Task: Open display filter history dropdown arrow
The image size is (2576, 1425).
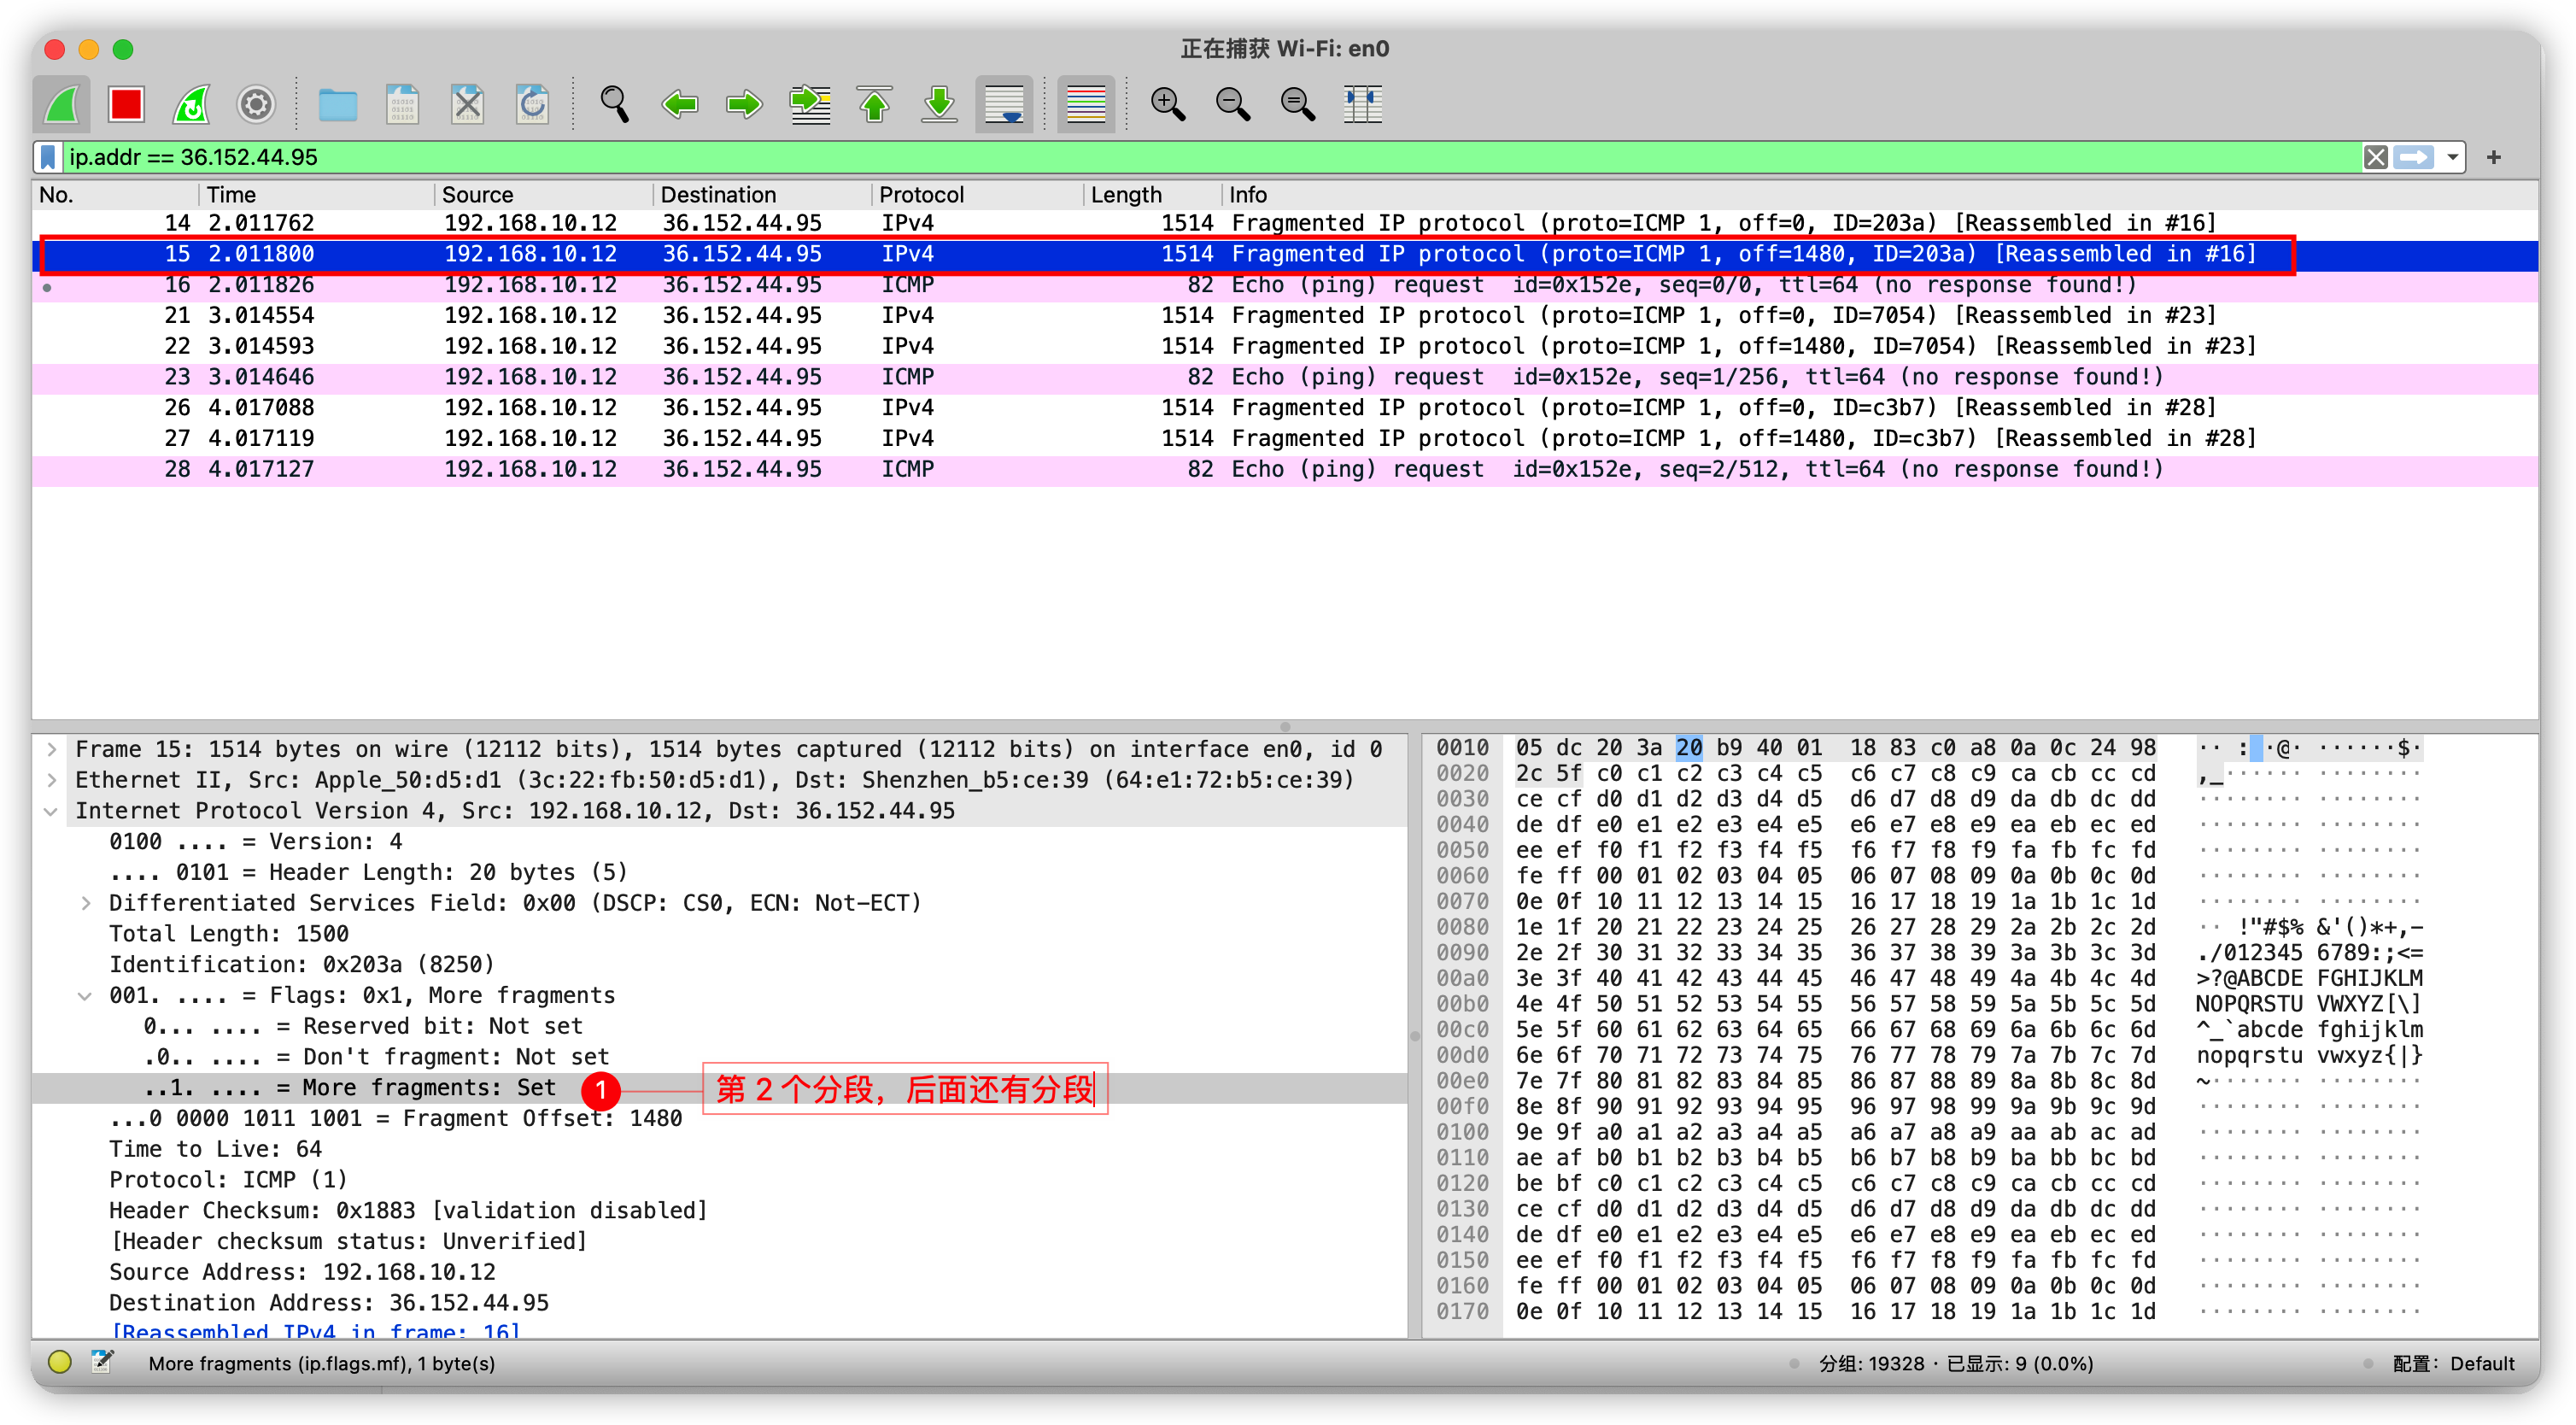Action: pyautogui.click(x=2452, y=157)
